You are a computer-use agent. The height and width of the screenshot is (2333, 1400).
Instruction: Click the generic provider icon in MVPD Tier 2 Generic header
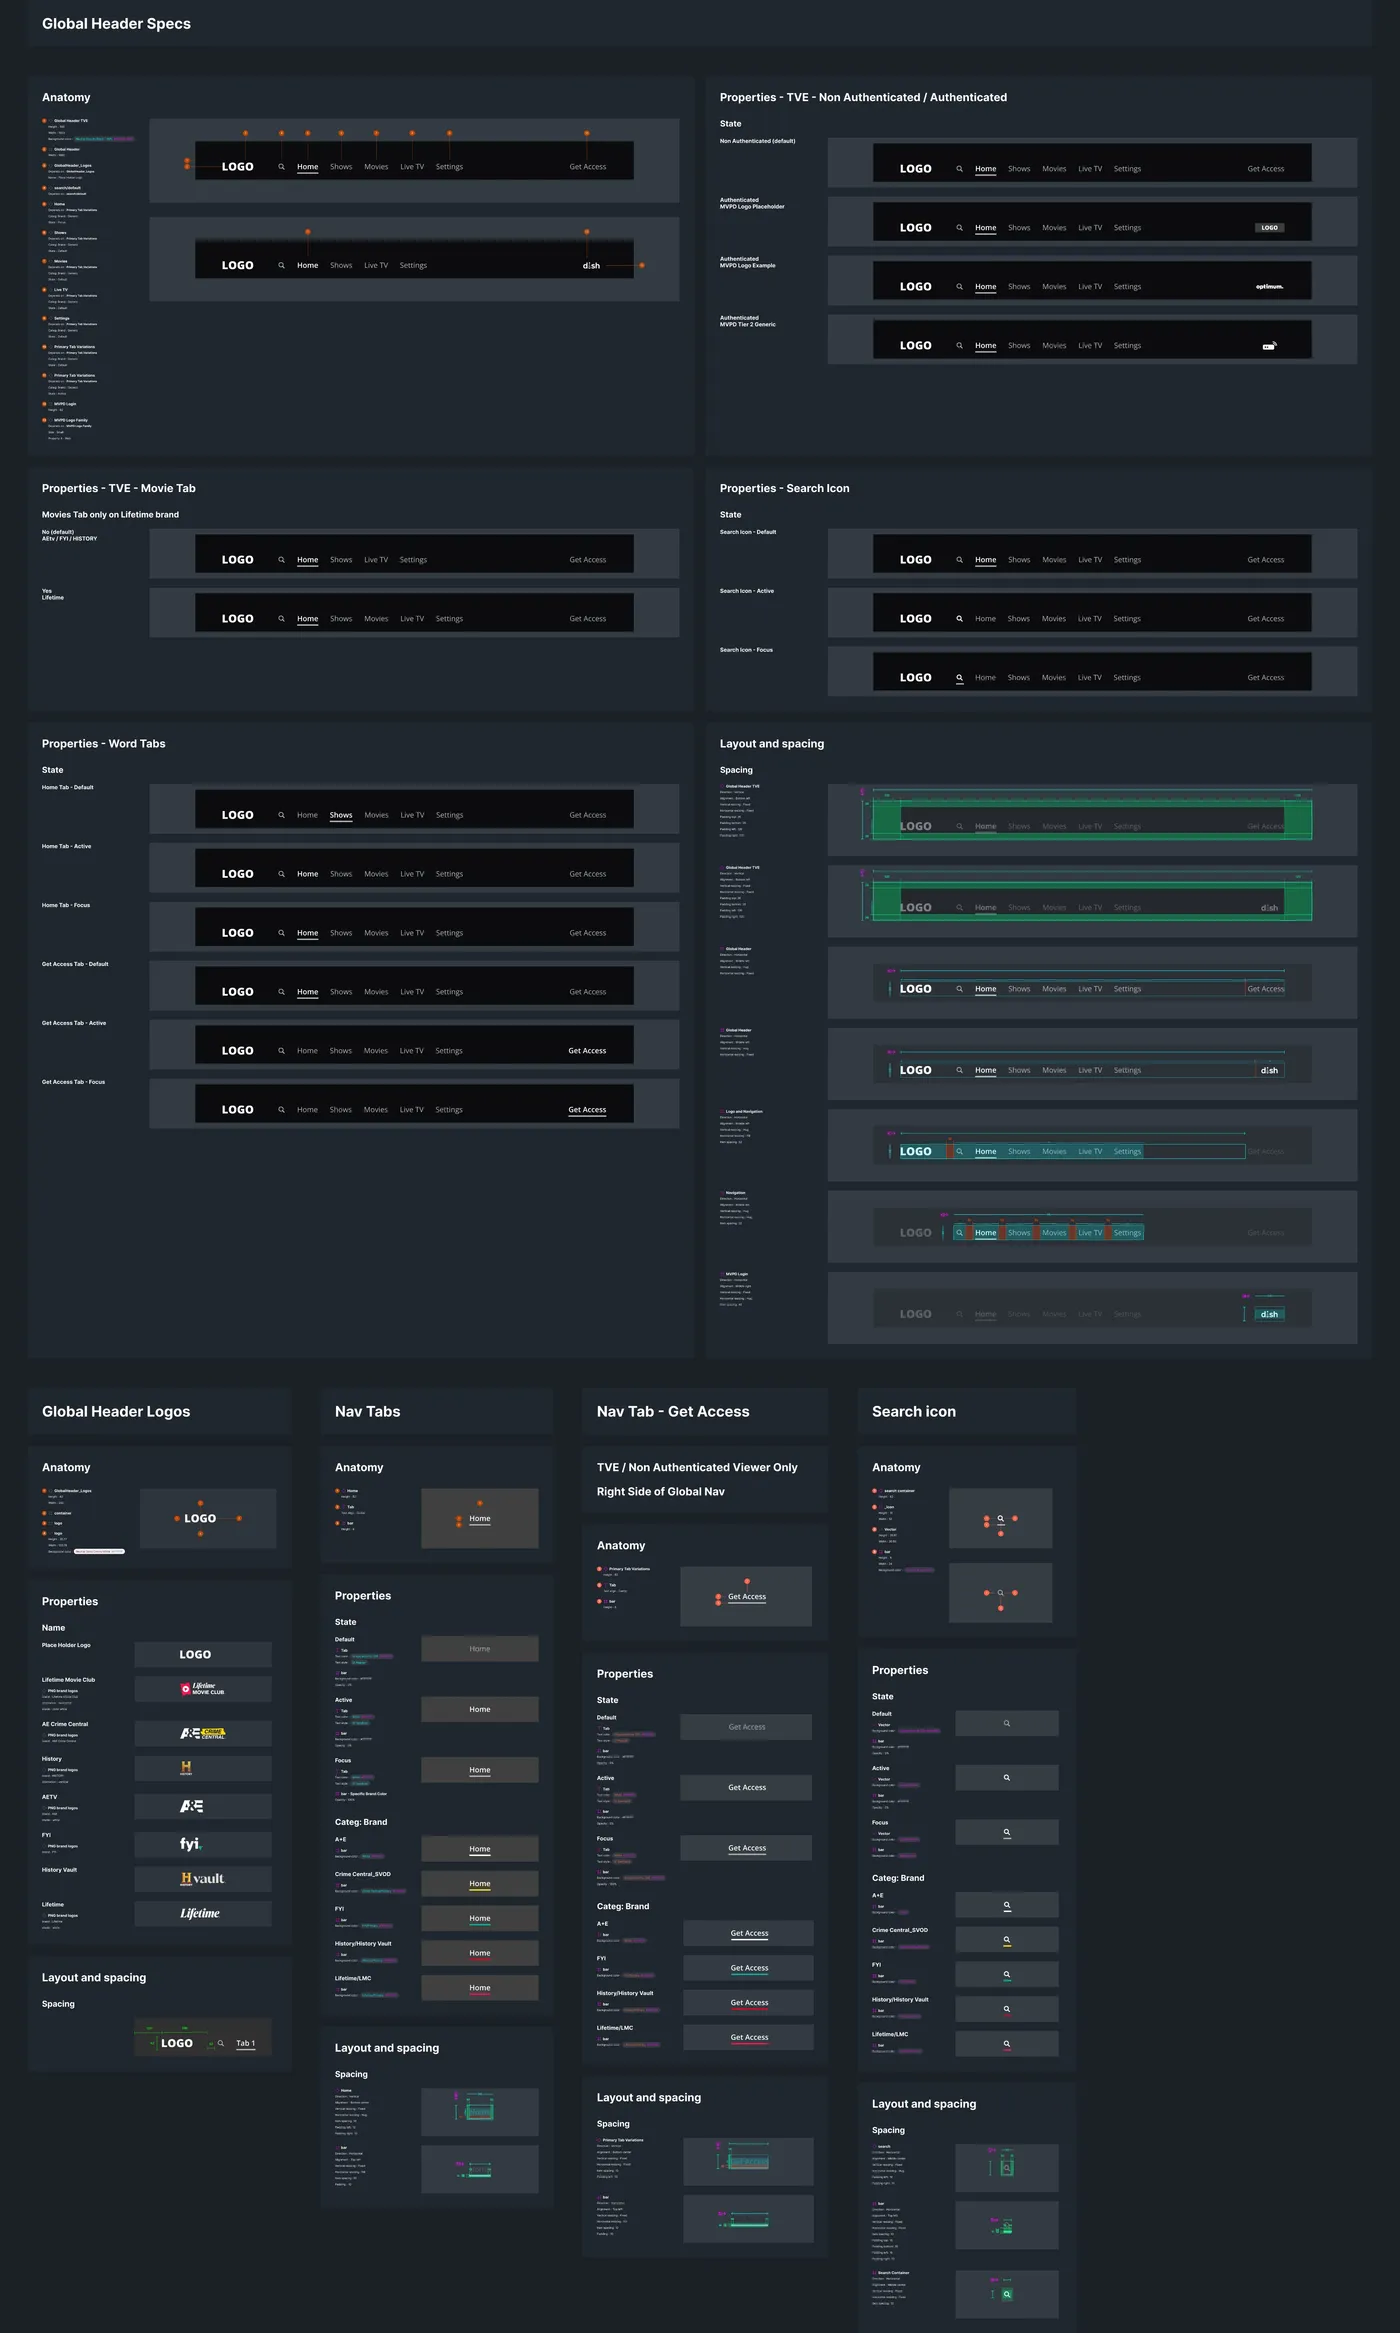coord(1269,346)
